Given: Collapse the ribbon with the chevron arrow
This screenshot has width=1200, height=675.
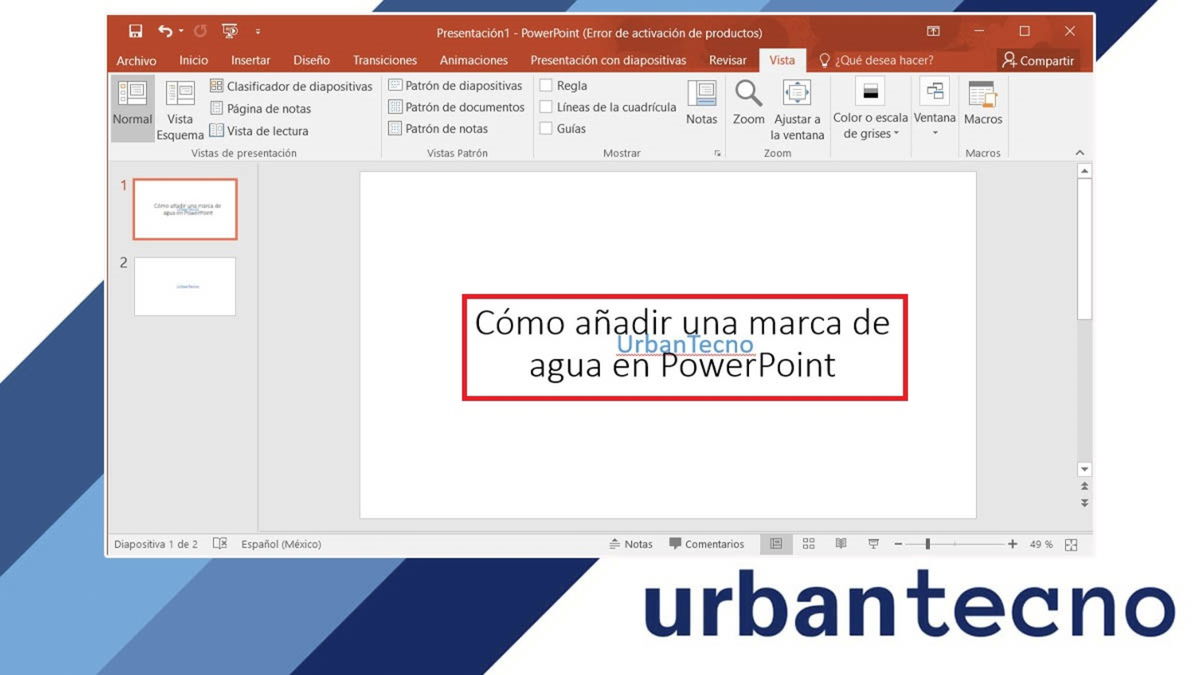Looking at the screenshot, I should pyautogui.click(x=1080, y=152).
